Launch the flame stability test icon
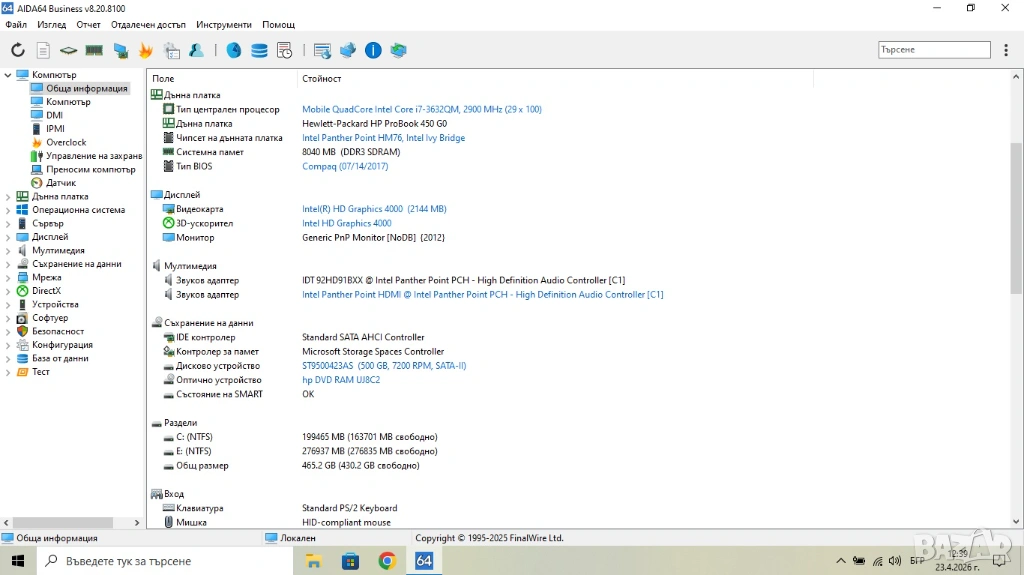The height and width of the screenshot is (575, 1024). point(146,50)
